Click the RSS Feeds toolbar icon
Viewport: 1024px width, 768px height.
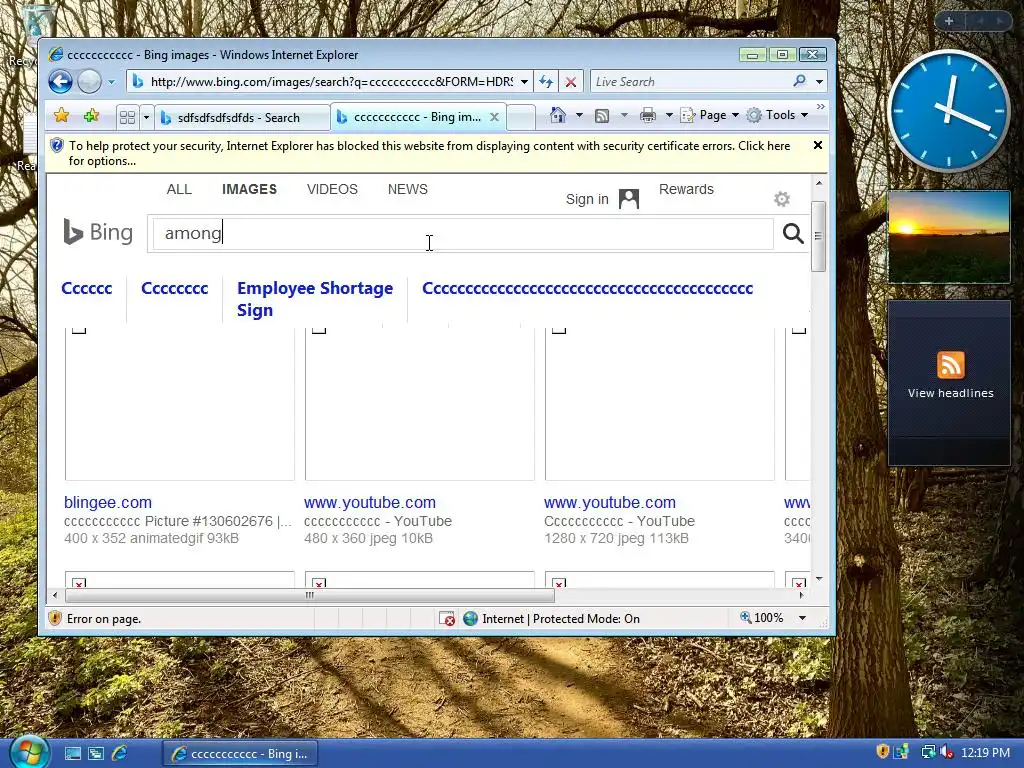[602, 116]
